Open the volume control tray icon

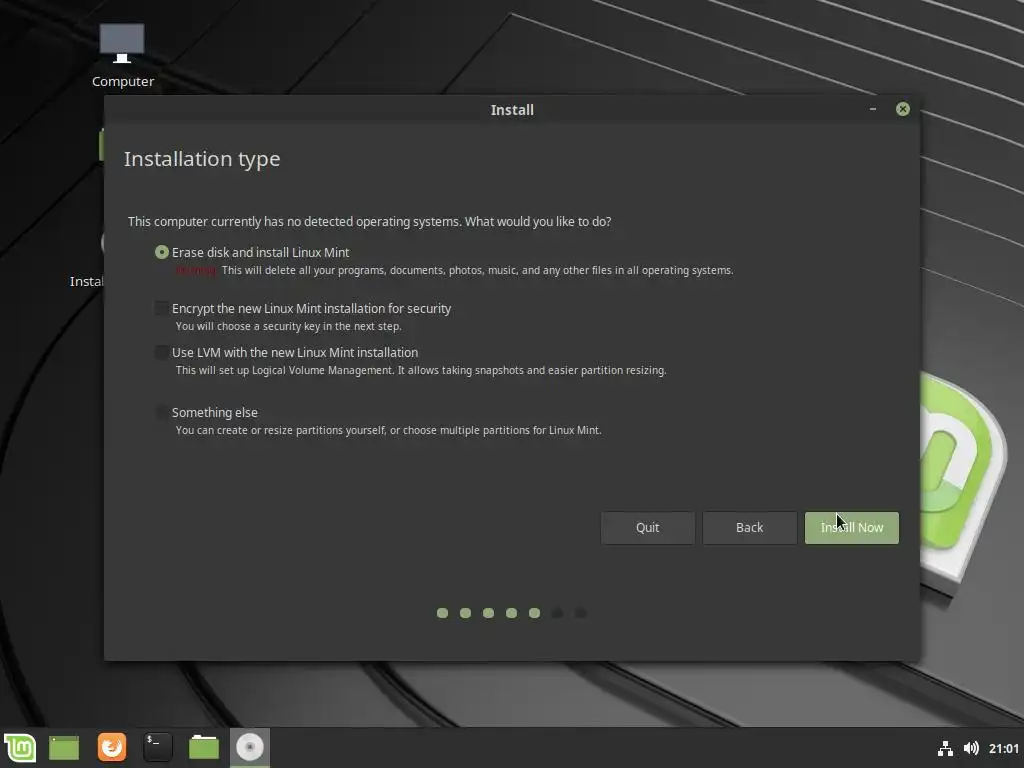[971, 748]
